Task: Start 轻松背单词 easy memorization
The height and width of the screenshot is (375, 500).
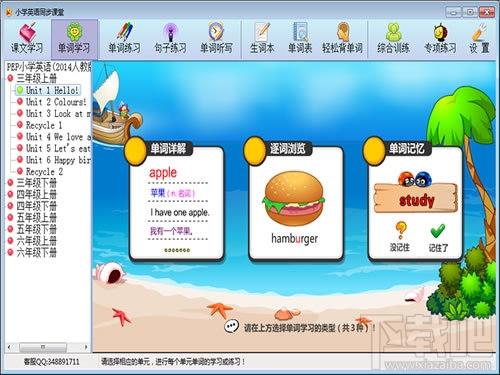Action: (342, 38)
